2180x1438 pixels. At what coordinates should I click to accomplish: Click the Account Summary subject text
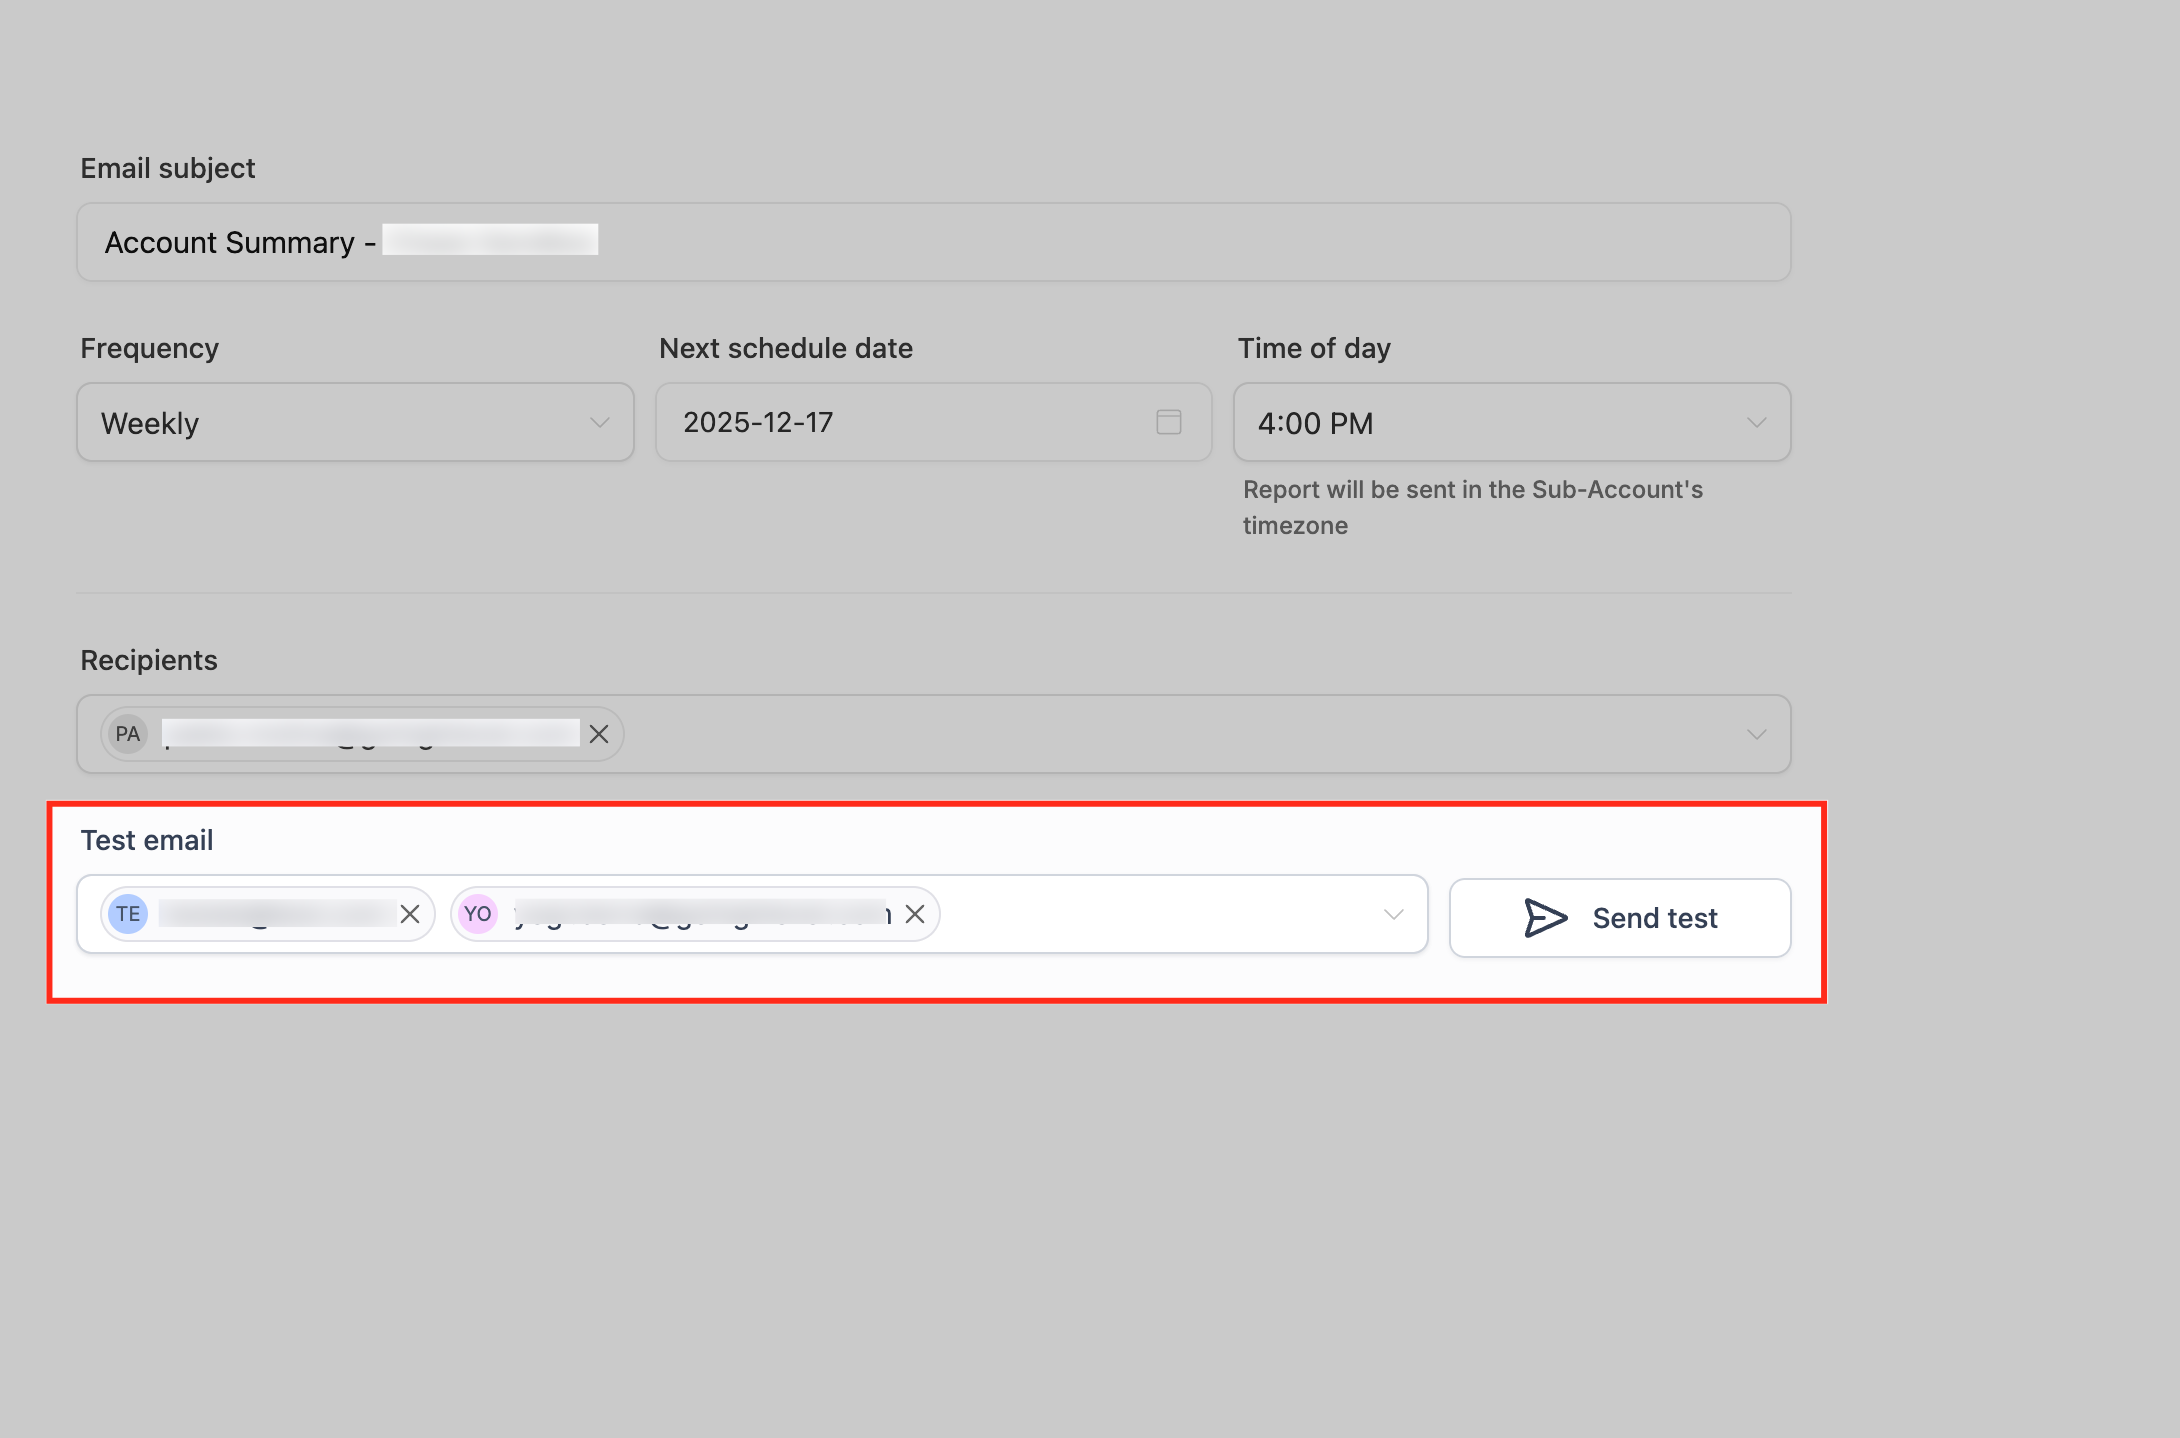coord(230,243)
